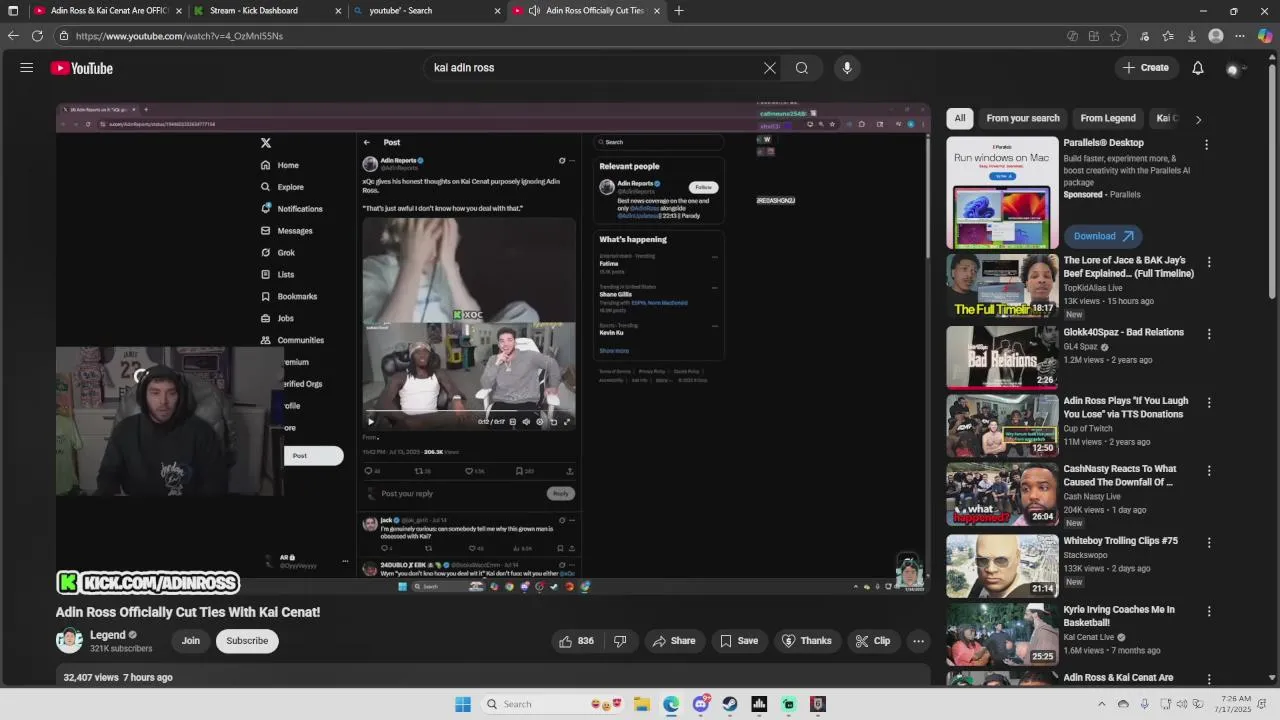1280x720 pixels.
Task: Dislike the video with thumbs down
Action: pyautogui.click(x=620, y=641)
